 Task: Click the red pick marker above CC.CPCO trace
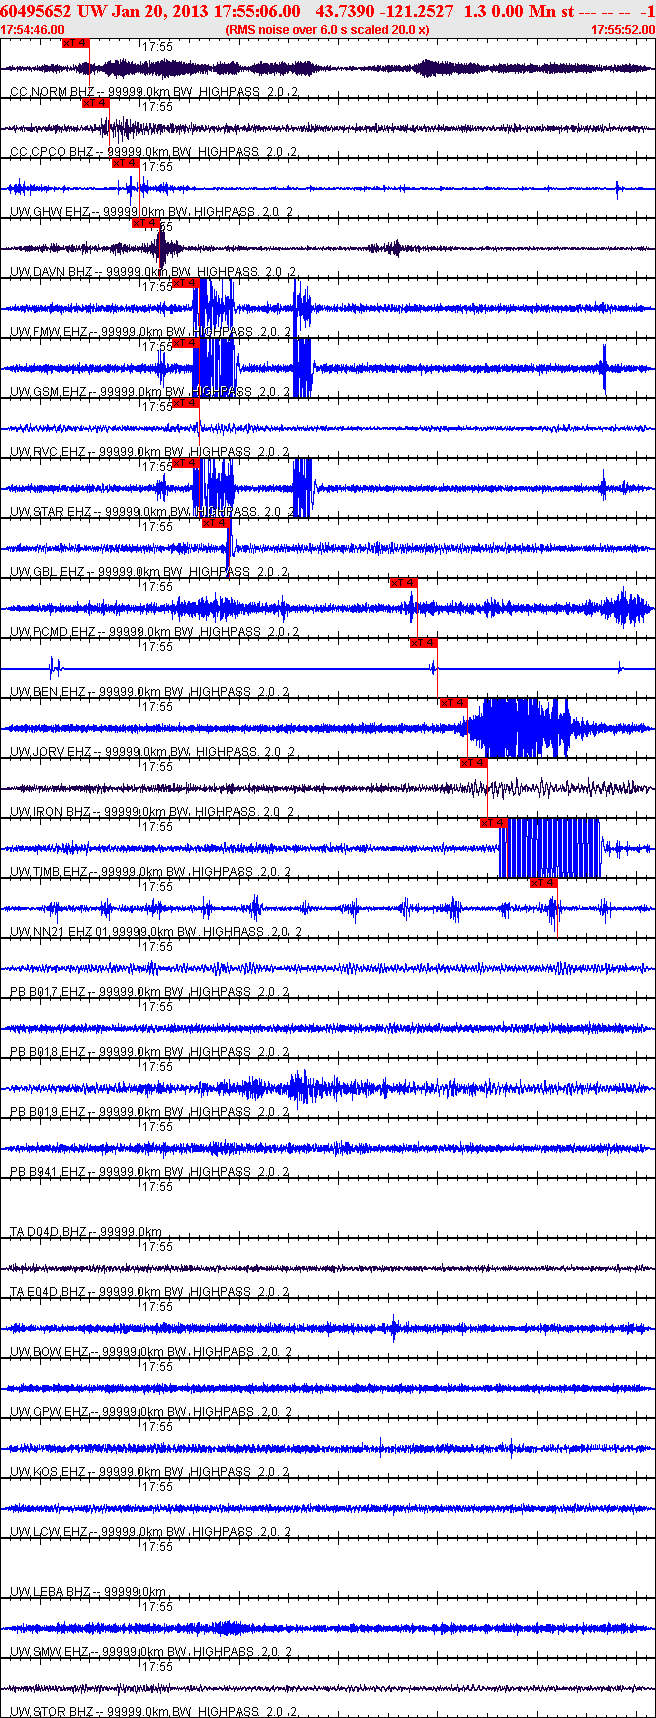pos(96,103)
